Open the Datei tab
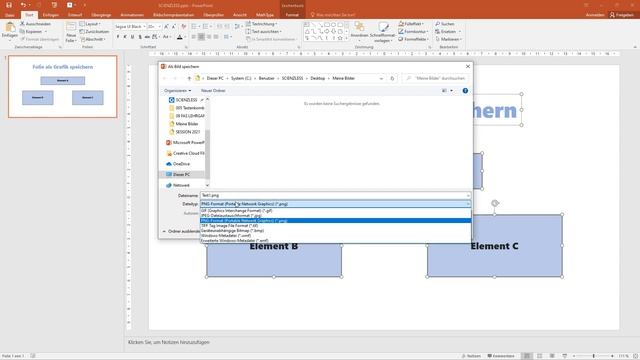Viewport: 640px width, 360px height. point(9,15)
